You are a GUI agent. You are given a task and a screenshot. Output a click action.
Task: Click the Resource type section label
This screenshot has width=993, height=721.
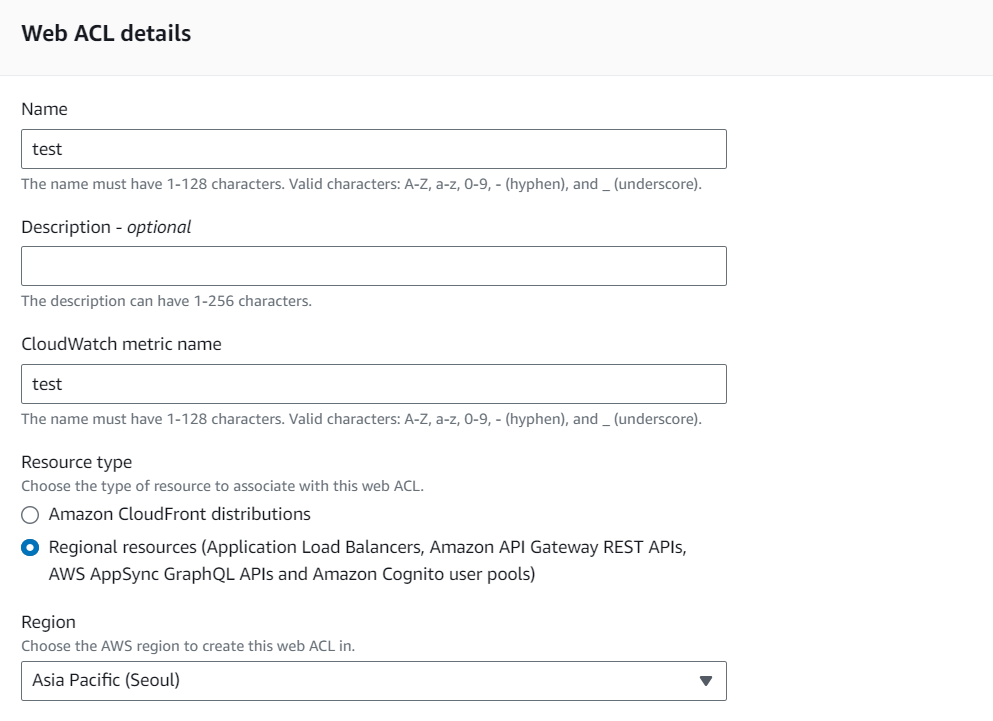pos(77,462)
